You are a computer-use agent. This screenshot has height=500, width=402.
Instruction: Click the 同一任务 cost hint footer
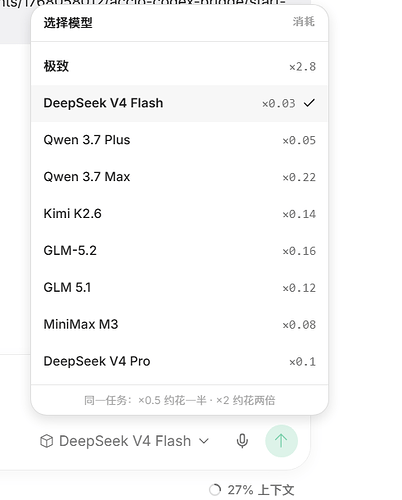pyautogui.click(x=180, y=400)
